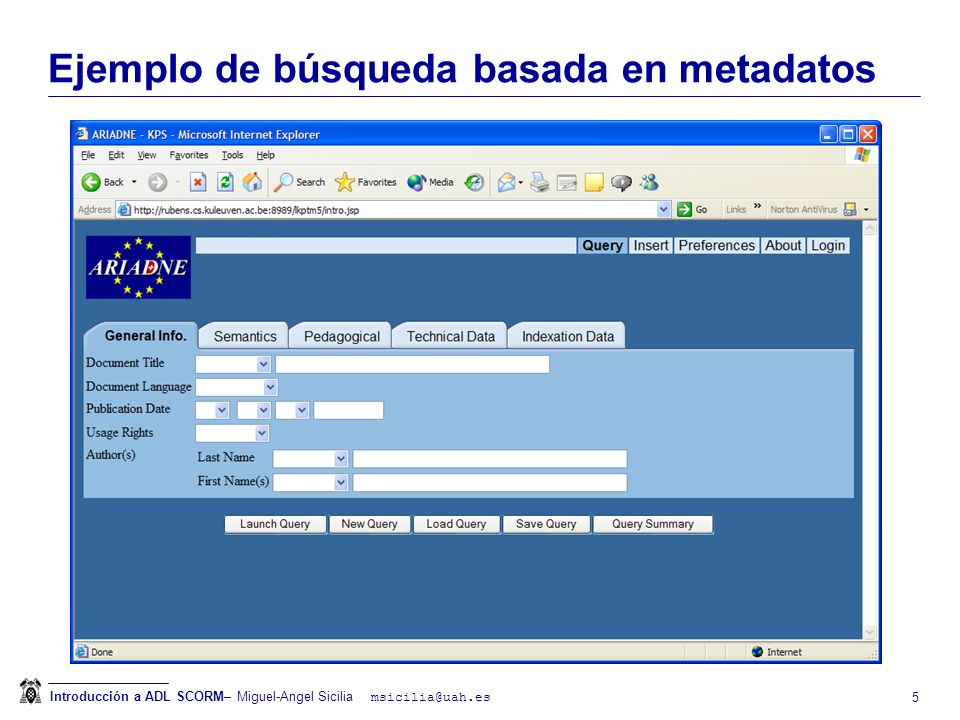Expand the address bar dropdown
Viewport: 960px width, 720px height.
664,209
